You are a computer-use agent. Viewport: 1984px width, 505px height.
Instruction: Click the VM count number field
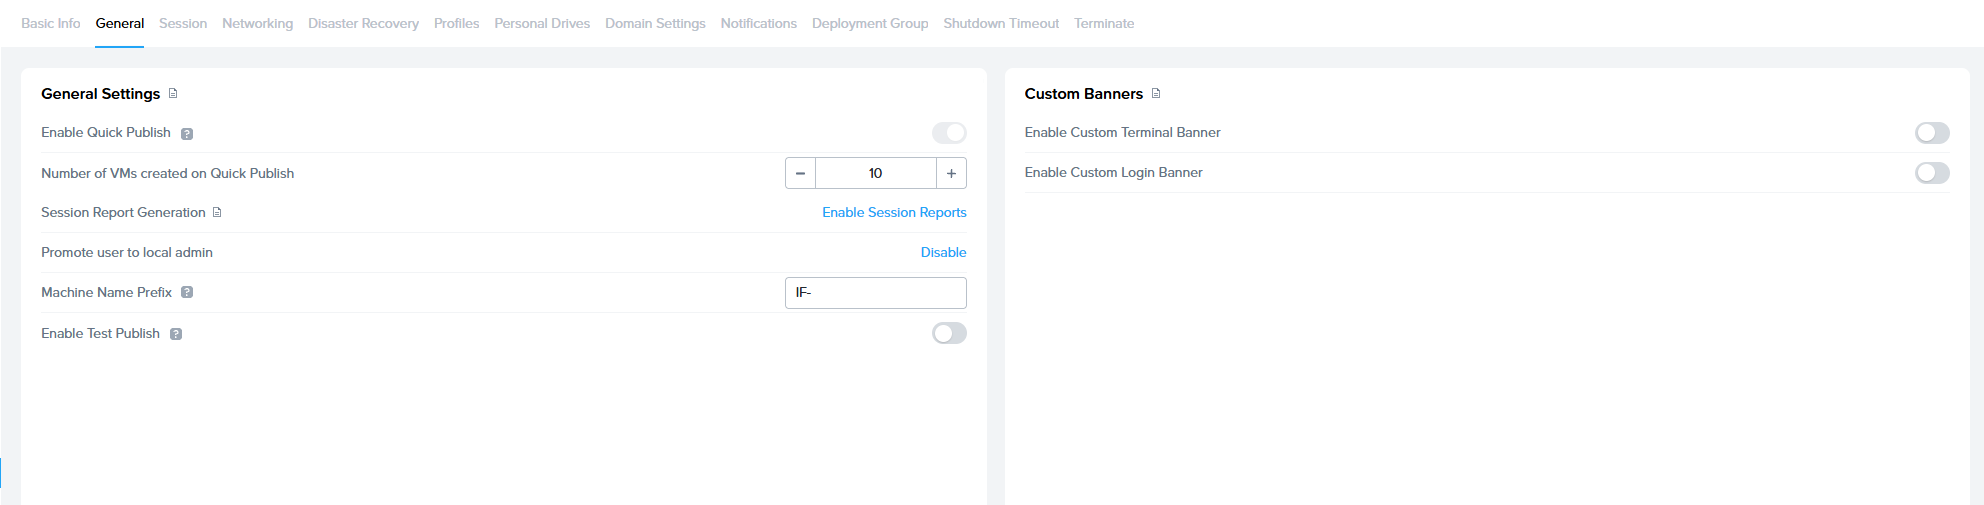coord(875,173)
